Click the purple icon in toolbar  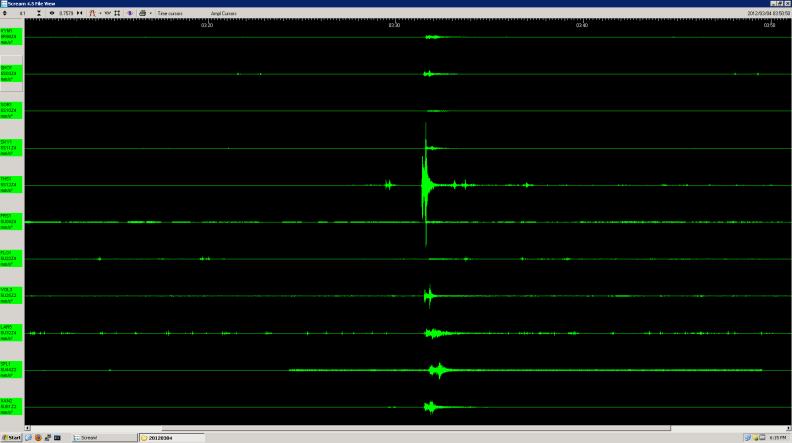click(130, 13)
